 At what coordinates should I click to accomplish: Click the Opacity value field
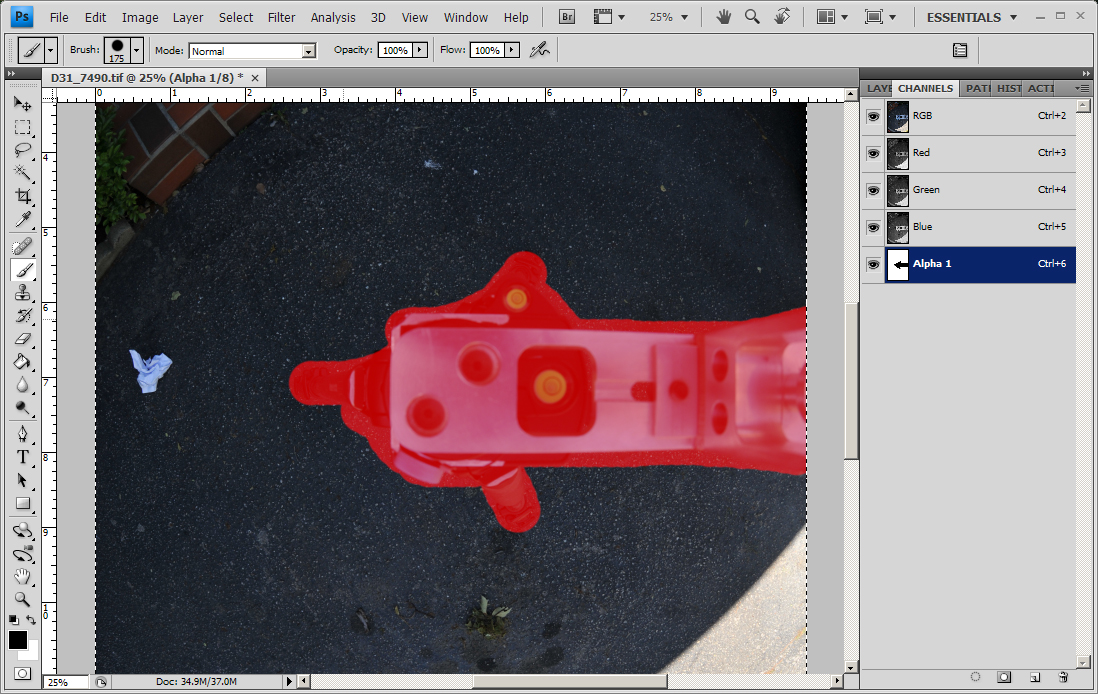(396, 50)
